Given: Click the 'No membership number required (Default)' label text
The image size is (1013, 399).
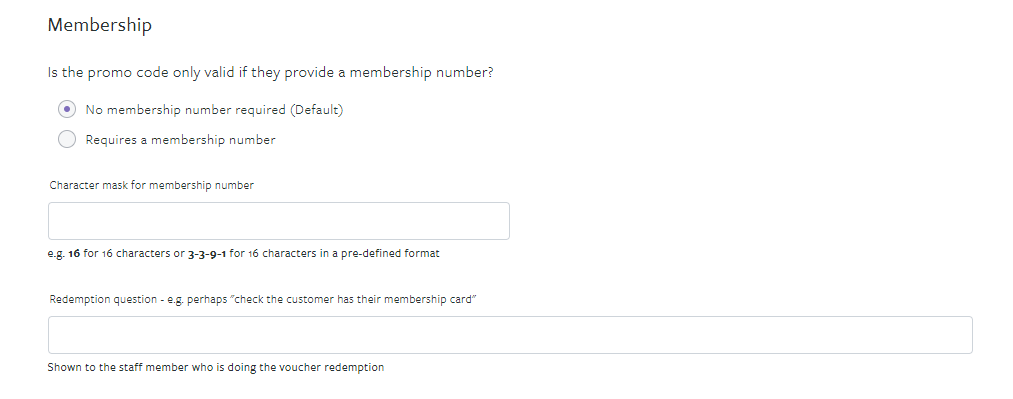Looking at the screenshot, I should coord(214,110).
